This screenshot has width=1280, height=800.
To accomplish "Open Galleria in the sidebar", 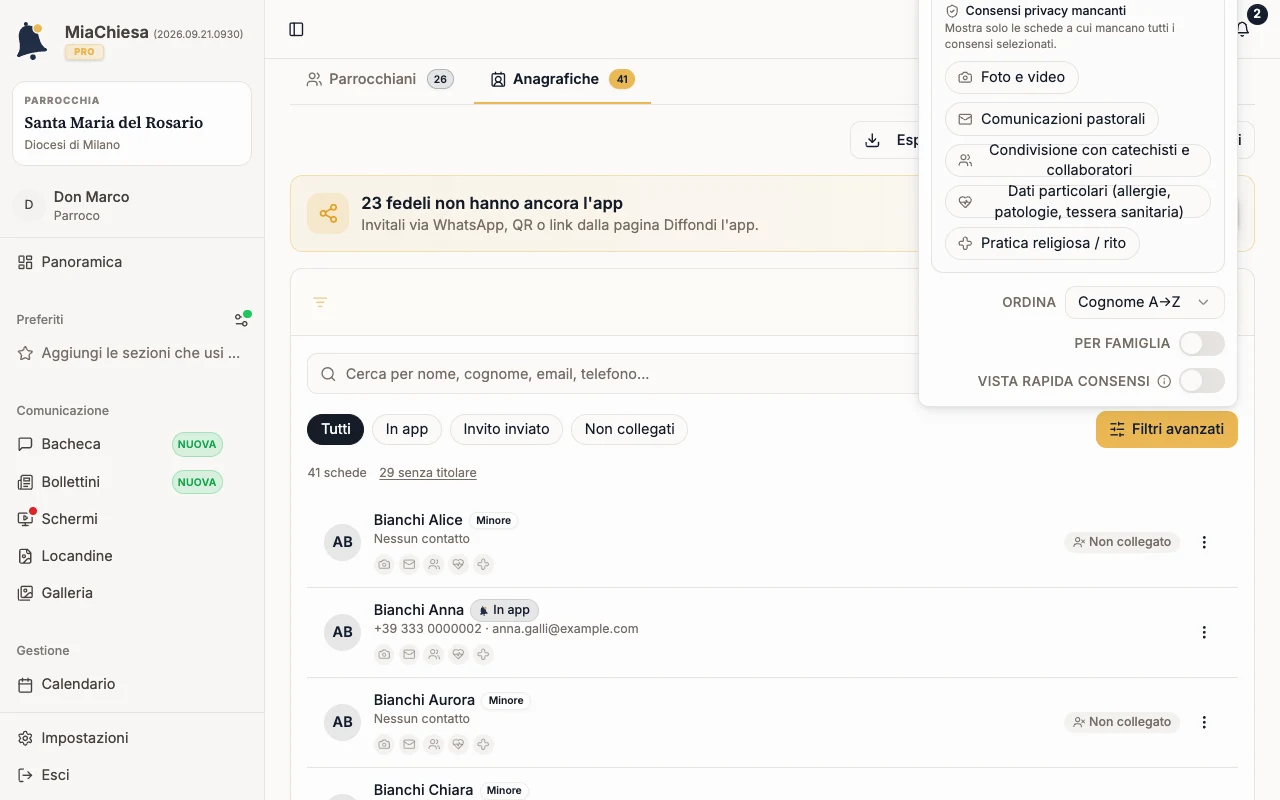I will pos(132,593).
